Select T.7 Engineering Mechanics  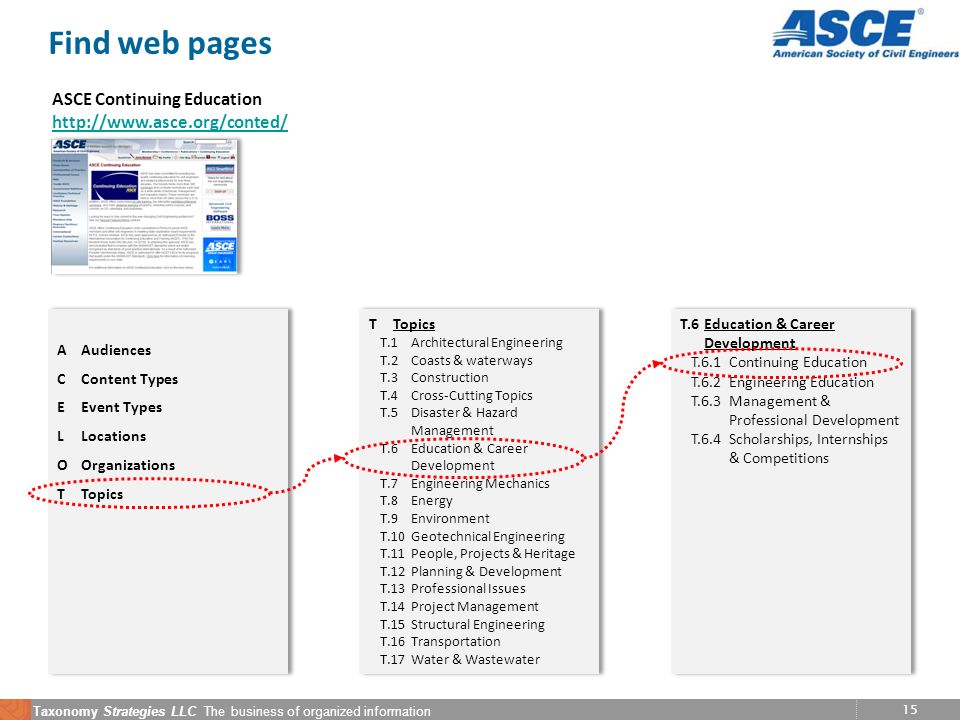click(465, 484)
